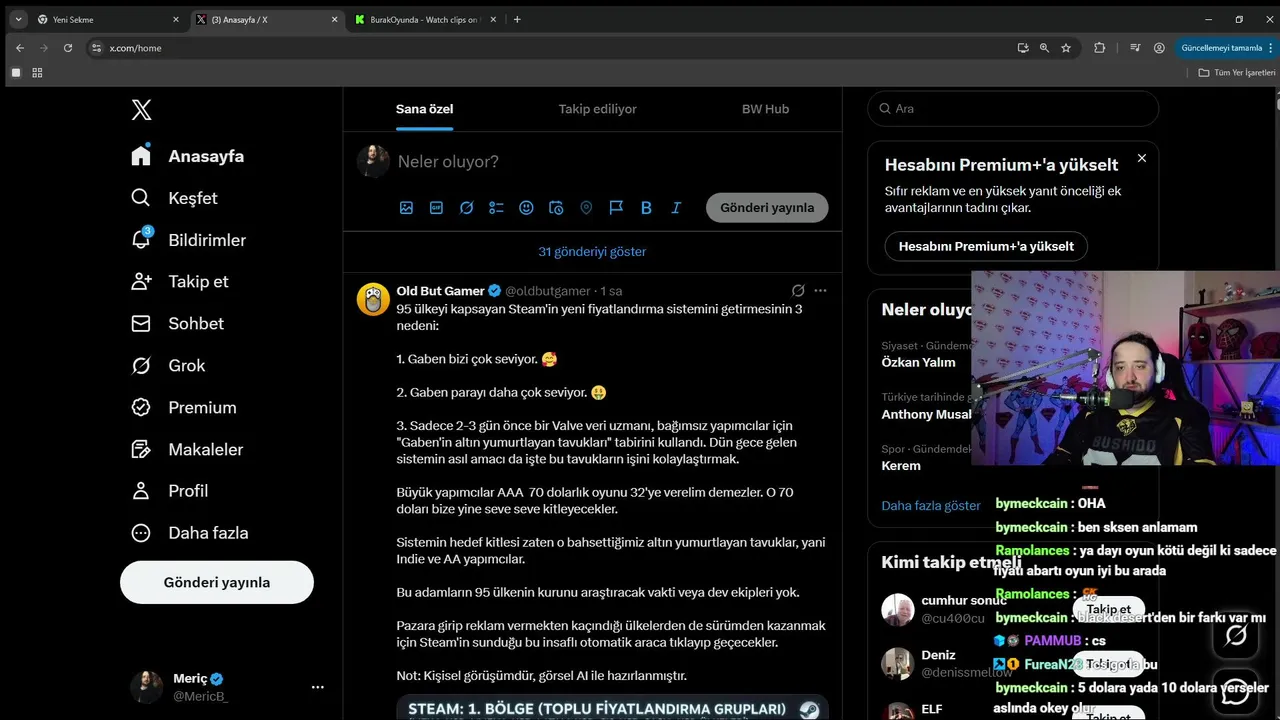The width and height of the screenshot is (1280, 720).
Task: Open Chrome profile icon
Action: point(1159,48)
